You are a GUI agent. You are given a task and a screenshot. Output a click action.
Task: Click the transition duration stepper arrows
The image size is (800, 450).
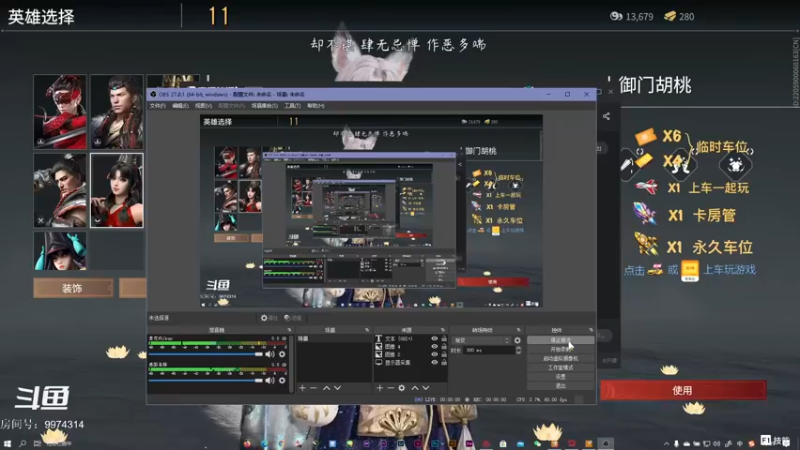(518, 351)
